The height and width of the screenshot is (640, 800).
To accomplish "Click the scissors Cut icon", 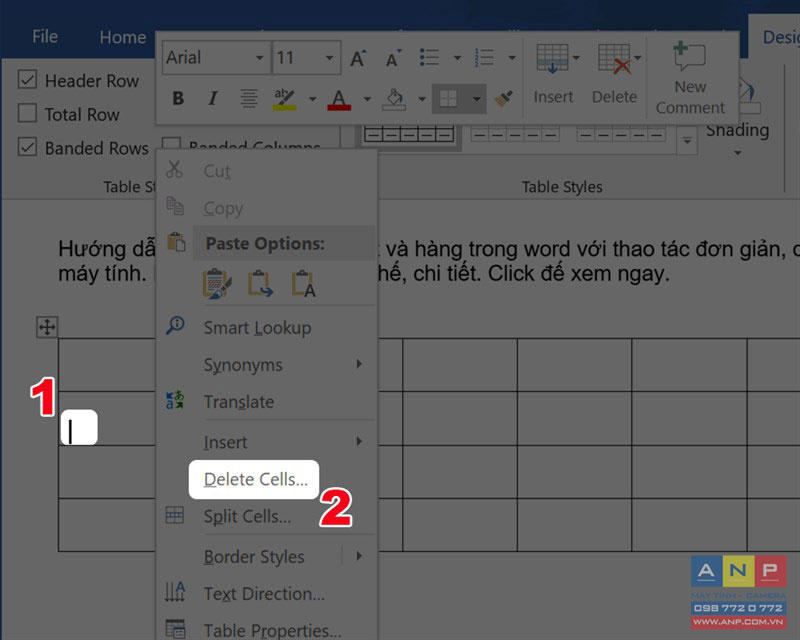I will pos(174,169).
